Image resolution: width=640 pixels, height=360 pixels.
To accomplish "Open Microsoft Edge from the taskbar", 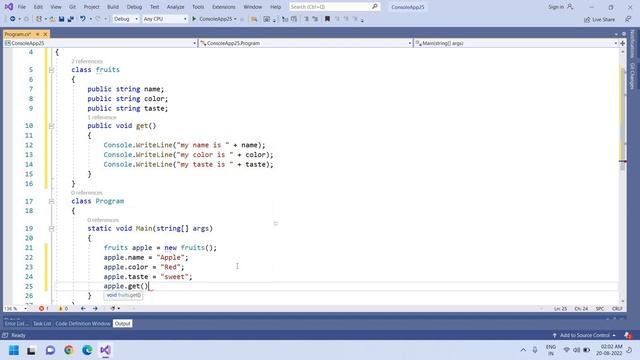I will [x=87, y=350].
